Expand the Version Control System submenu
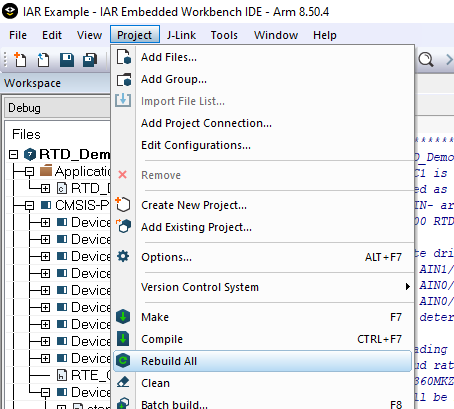454x409 pixels. click(263, 287)
